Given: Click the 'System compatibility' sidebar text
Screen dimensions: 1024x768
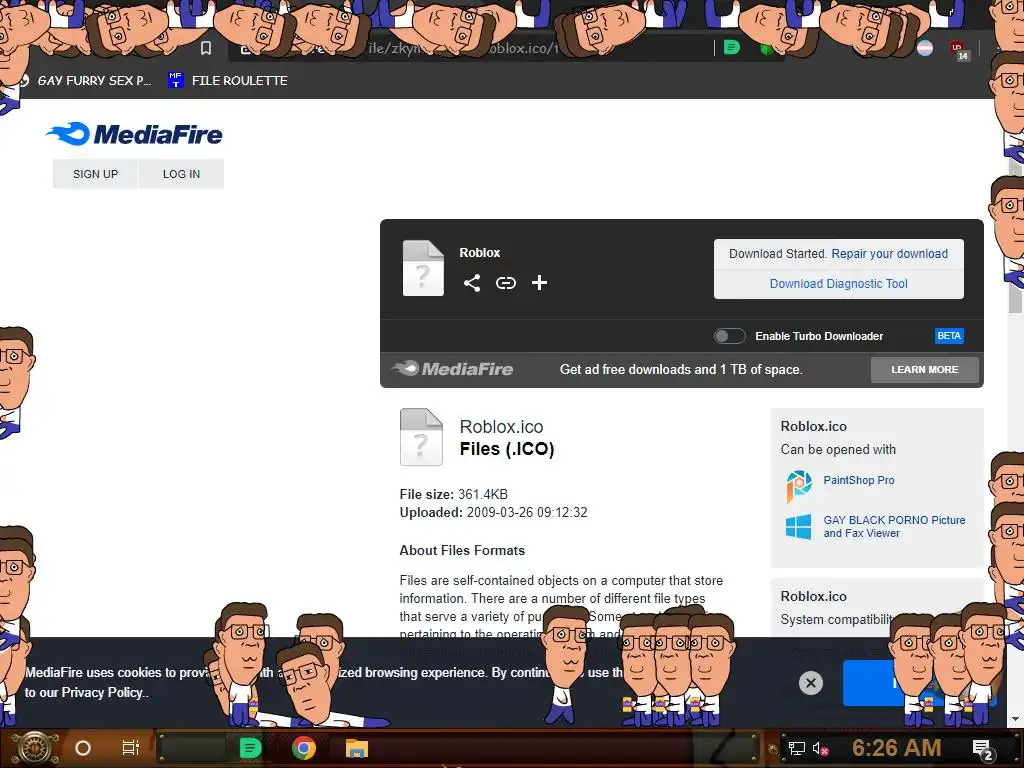Looking at the screenshot, I should coord(837,619).
